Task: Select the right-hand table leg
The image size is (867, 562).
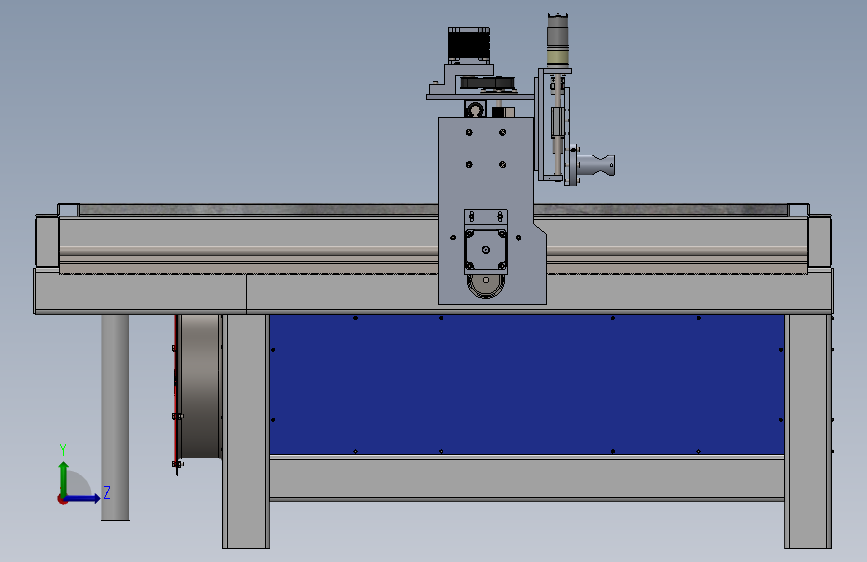Action: coord(808,431)
